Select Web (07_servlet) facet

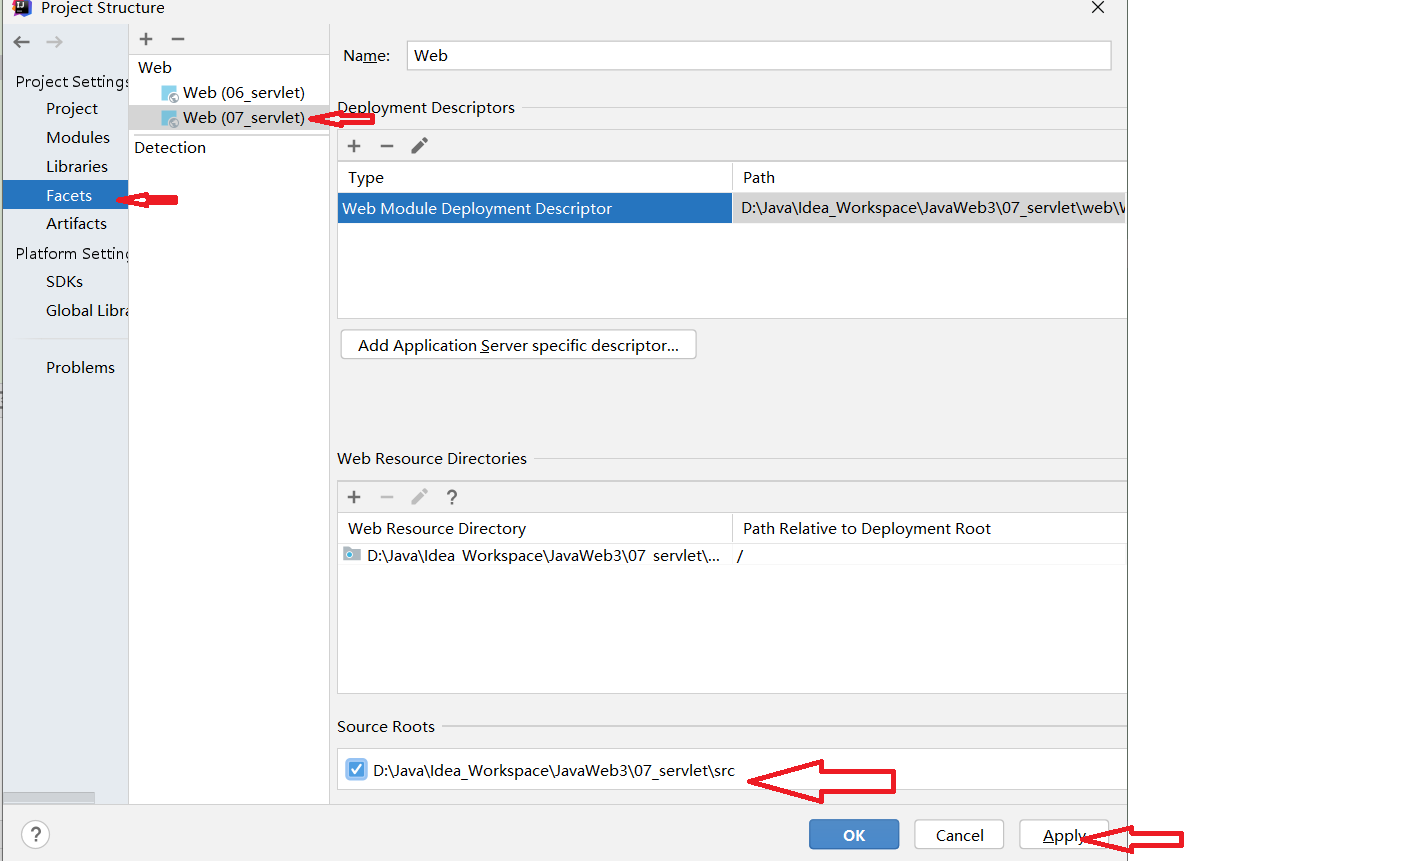244,118
